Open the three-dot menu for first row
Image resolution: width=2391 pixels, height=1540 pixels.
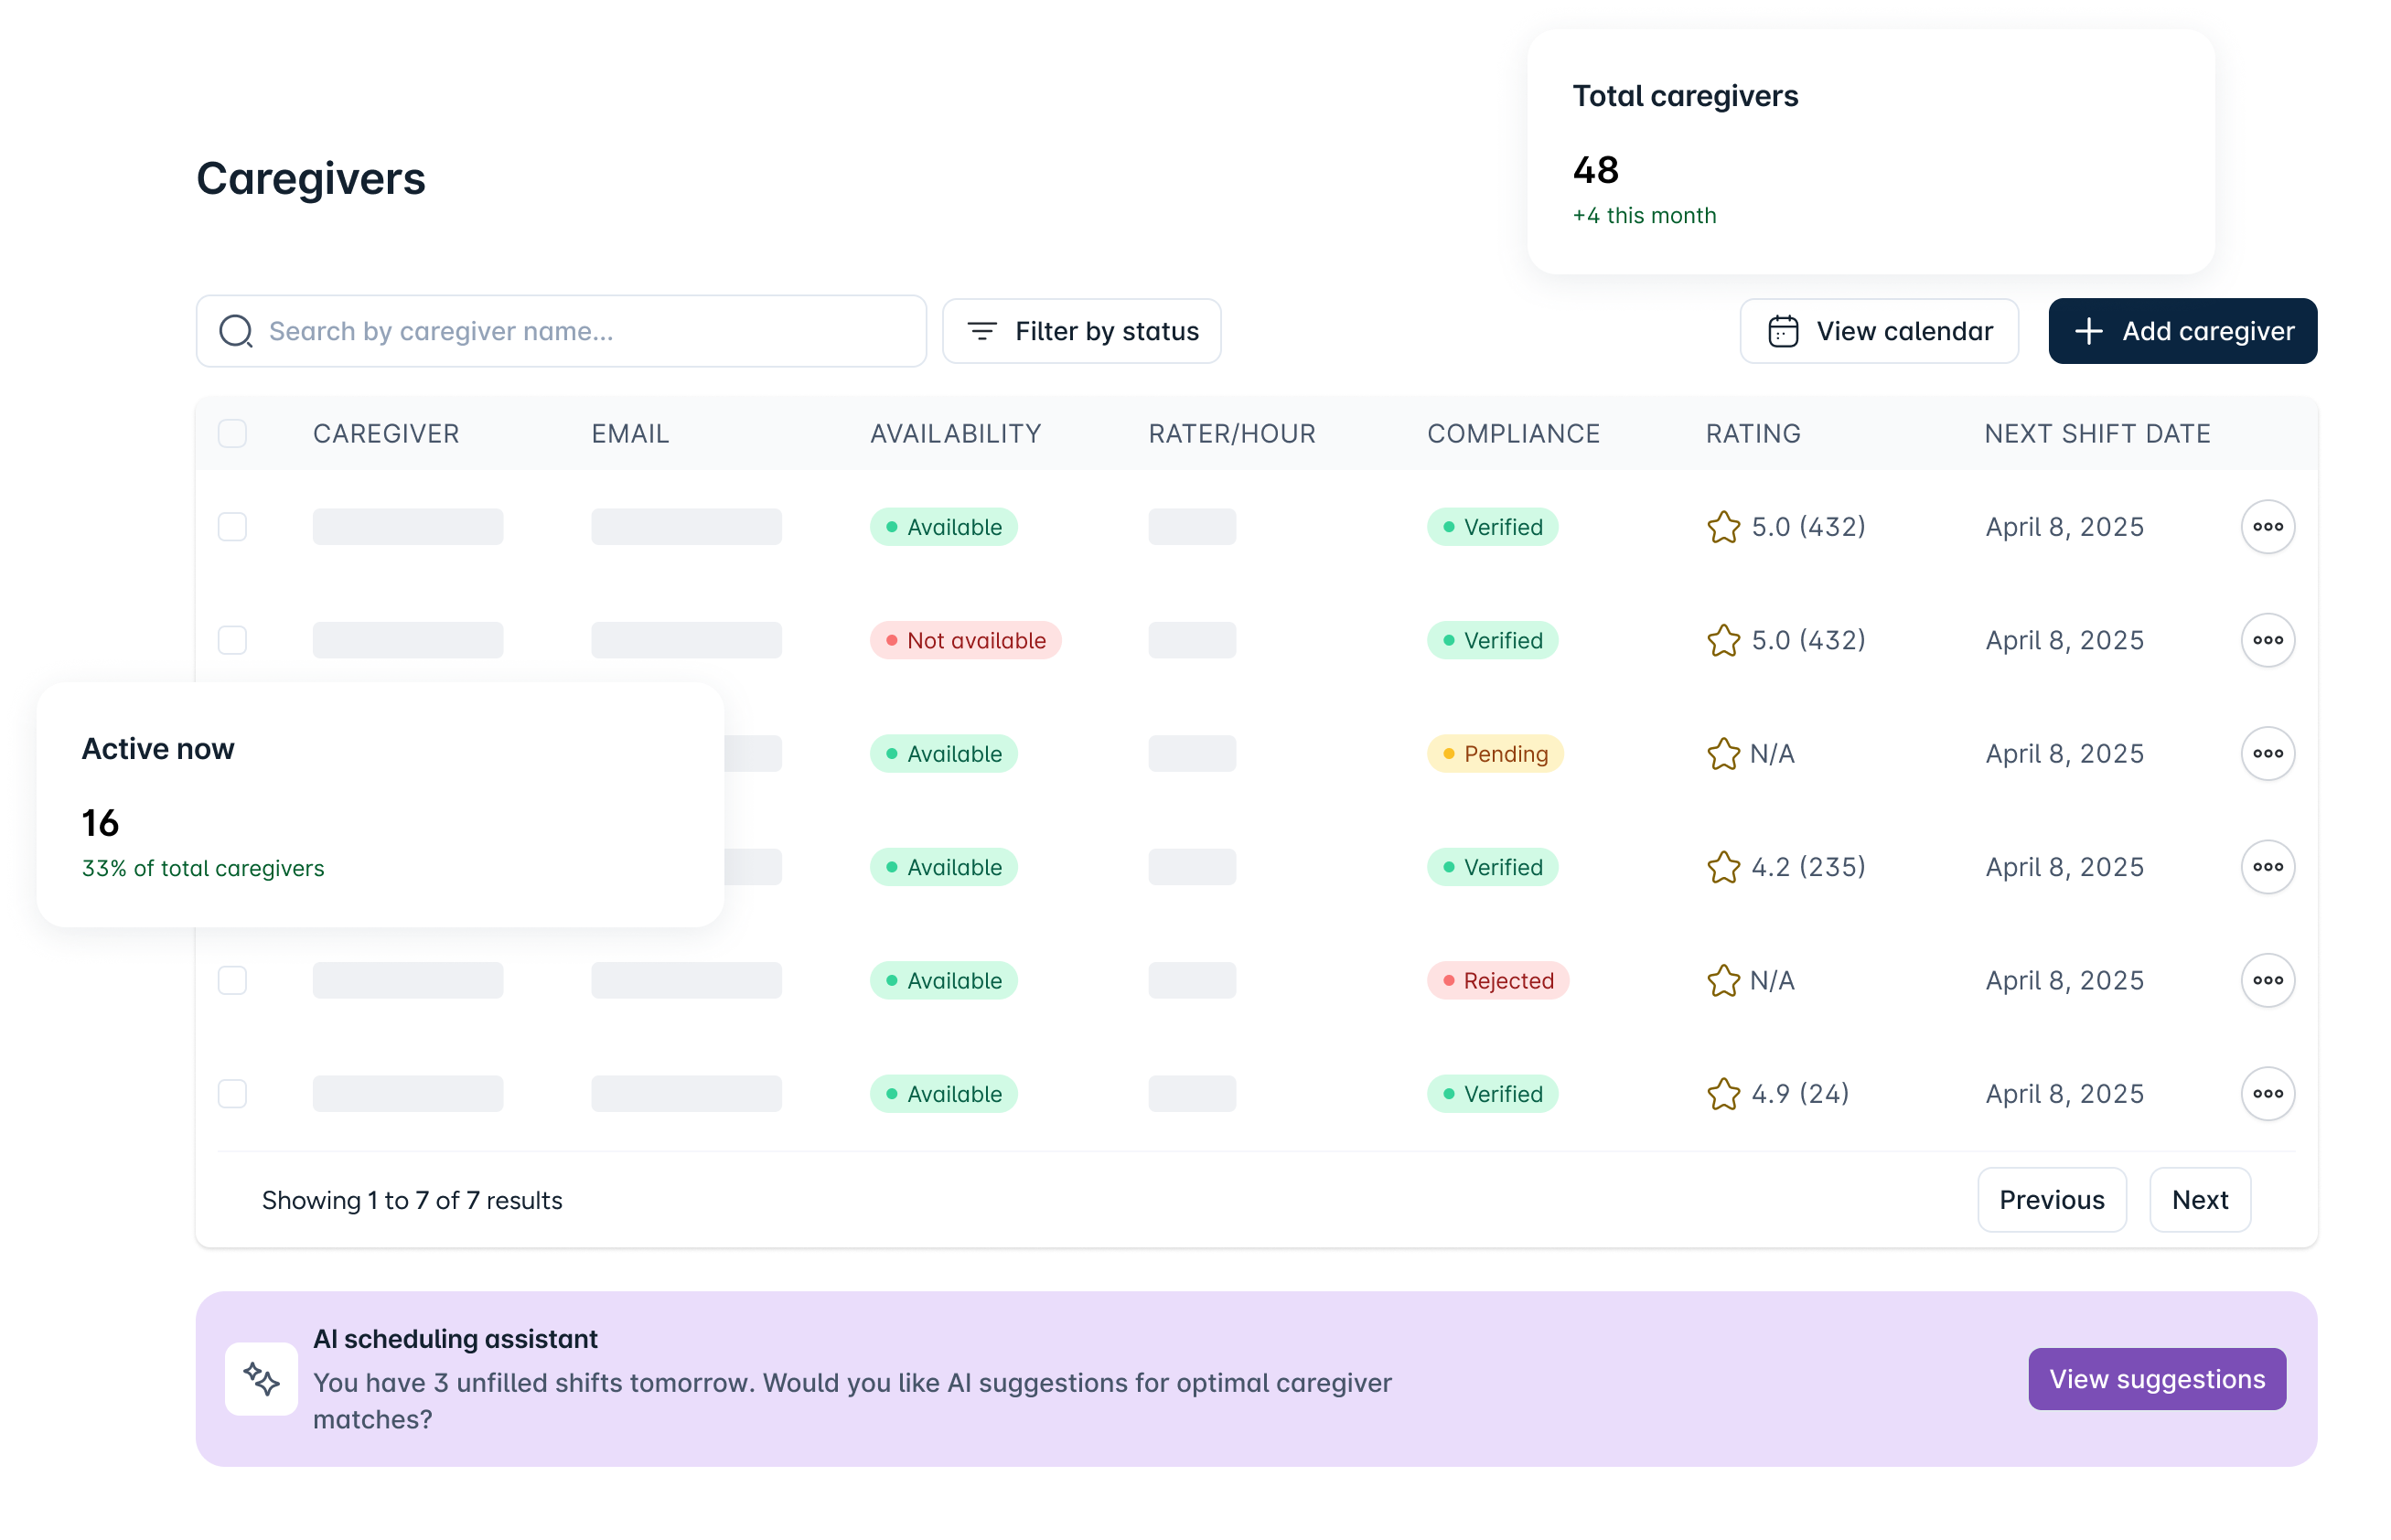click(2267, 527)
